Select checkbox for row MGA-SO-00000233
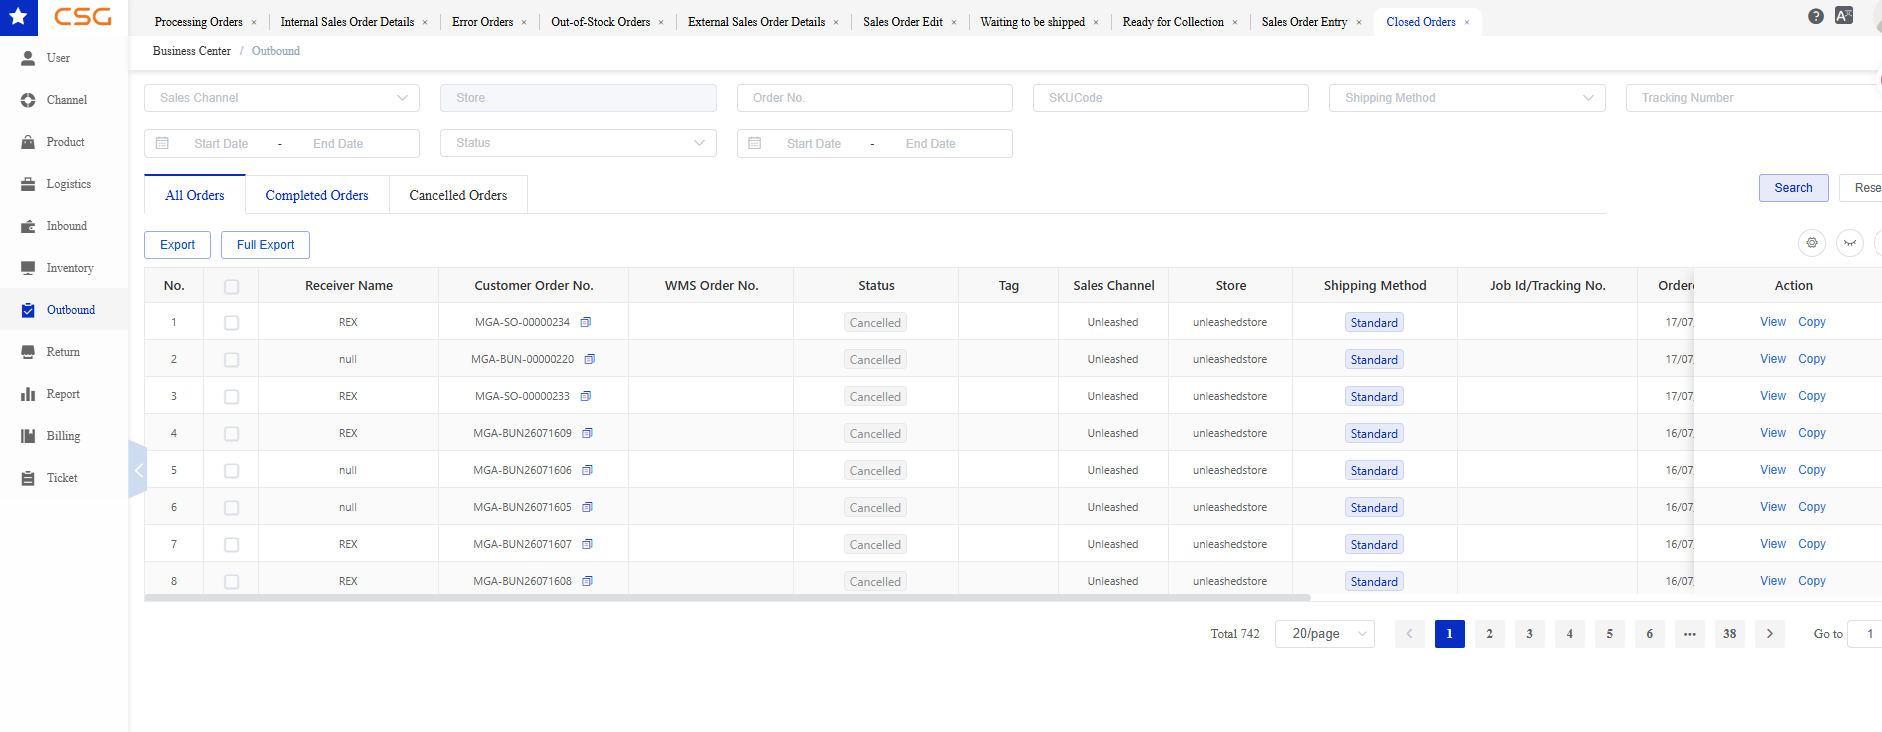 pyautogui.click(x=232, y=397)
